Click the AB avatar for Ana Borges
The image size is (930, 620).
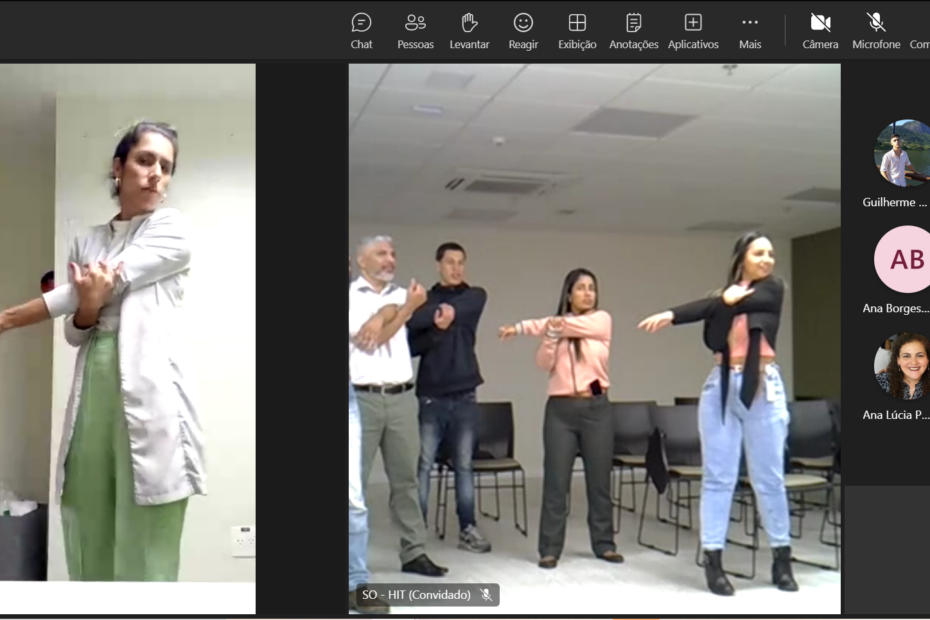tap(903, 259)
